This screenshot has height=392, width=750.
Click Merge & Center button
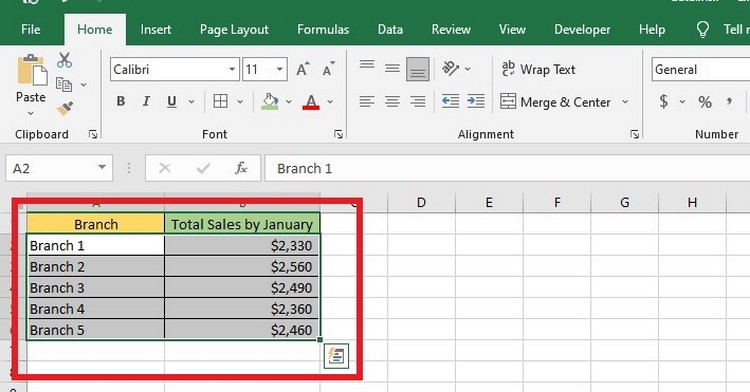point(555,102)
